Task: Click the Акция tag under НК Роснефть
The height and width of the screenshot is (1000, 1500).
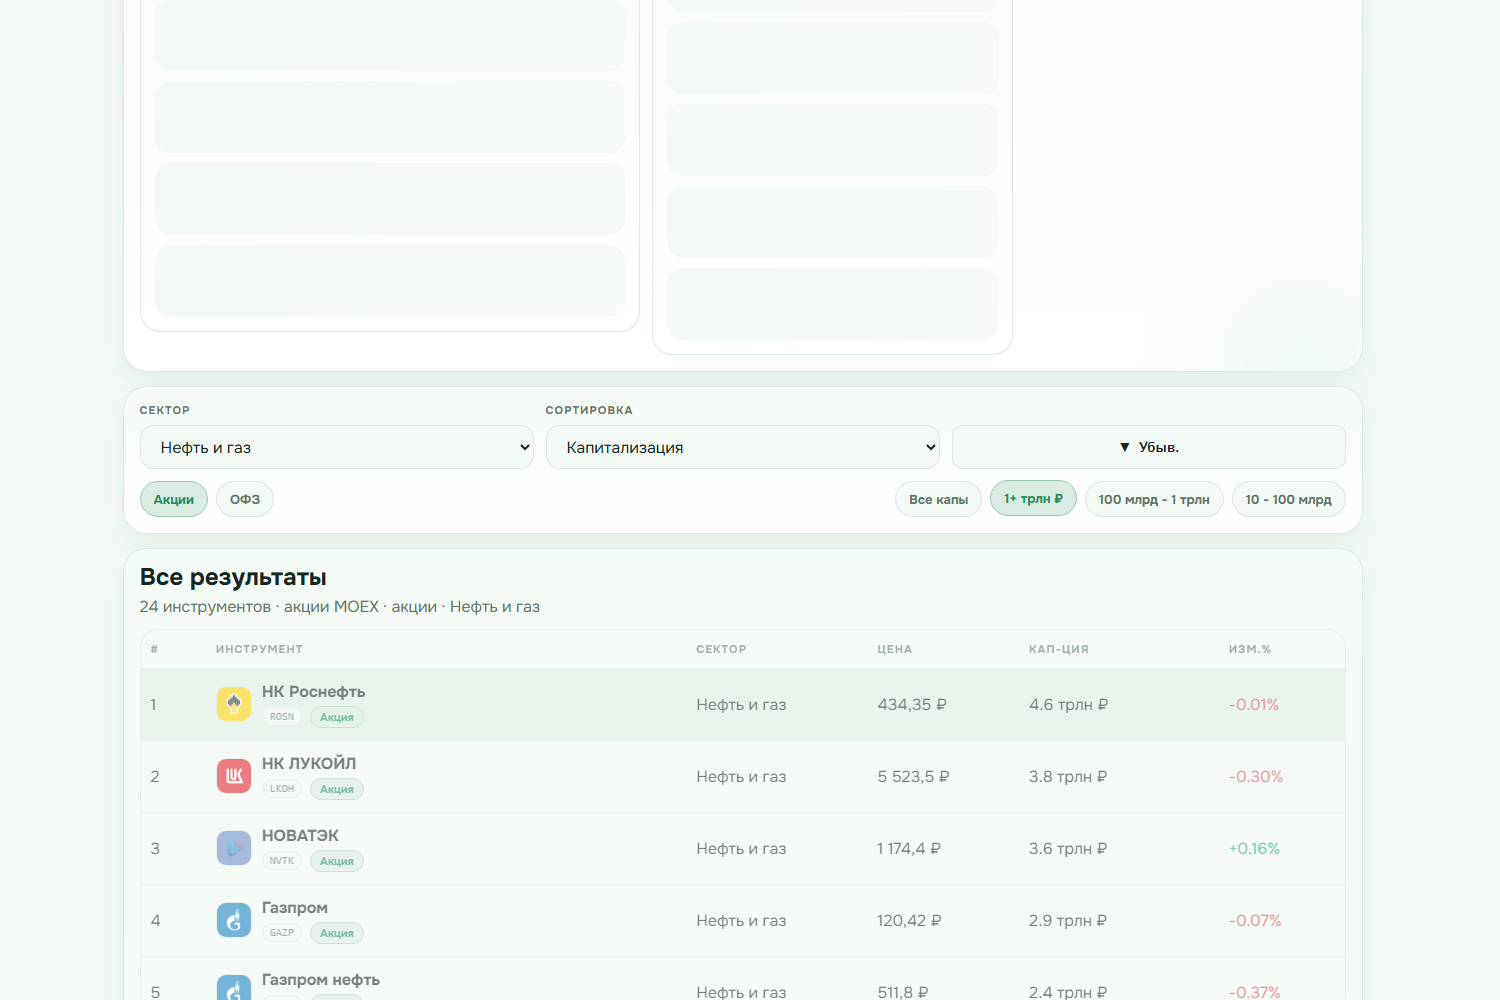Action: coord(337,717)
